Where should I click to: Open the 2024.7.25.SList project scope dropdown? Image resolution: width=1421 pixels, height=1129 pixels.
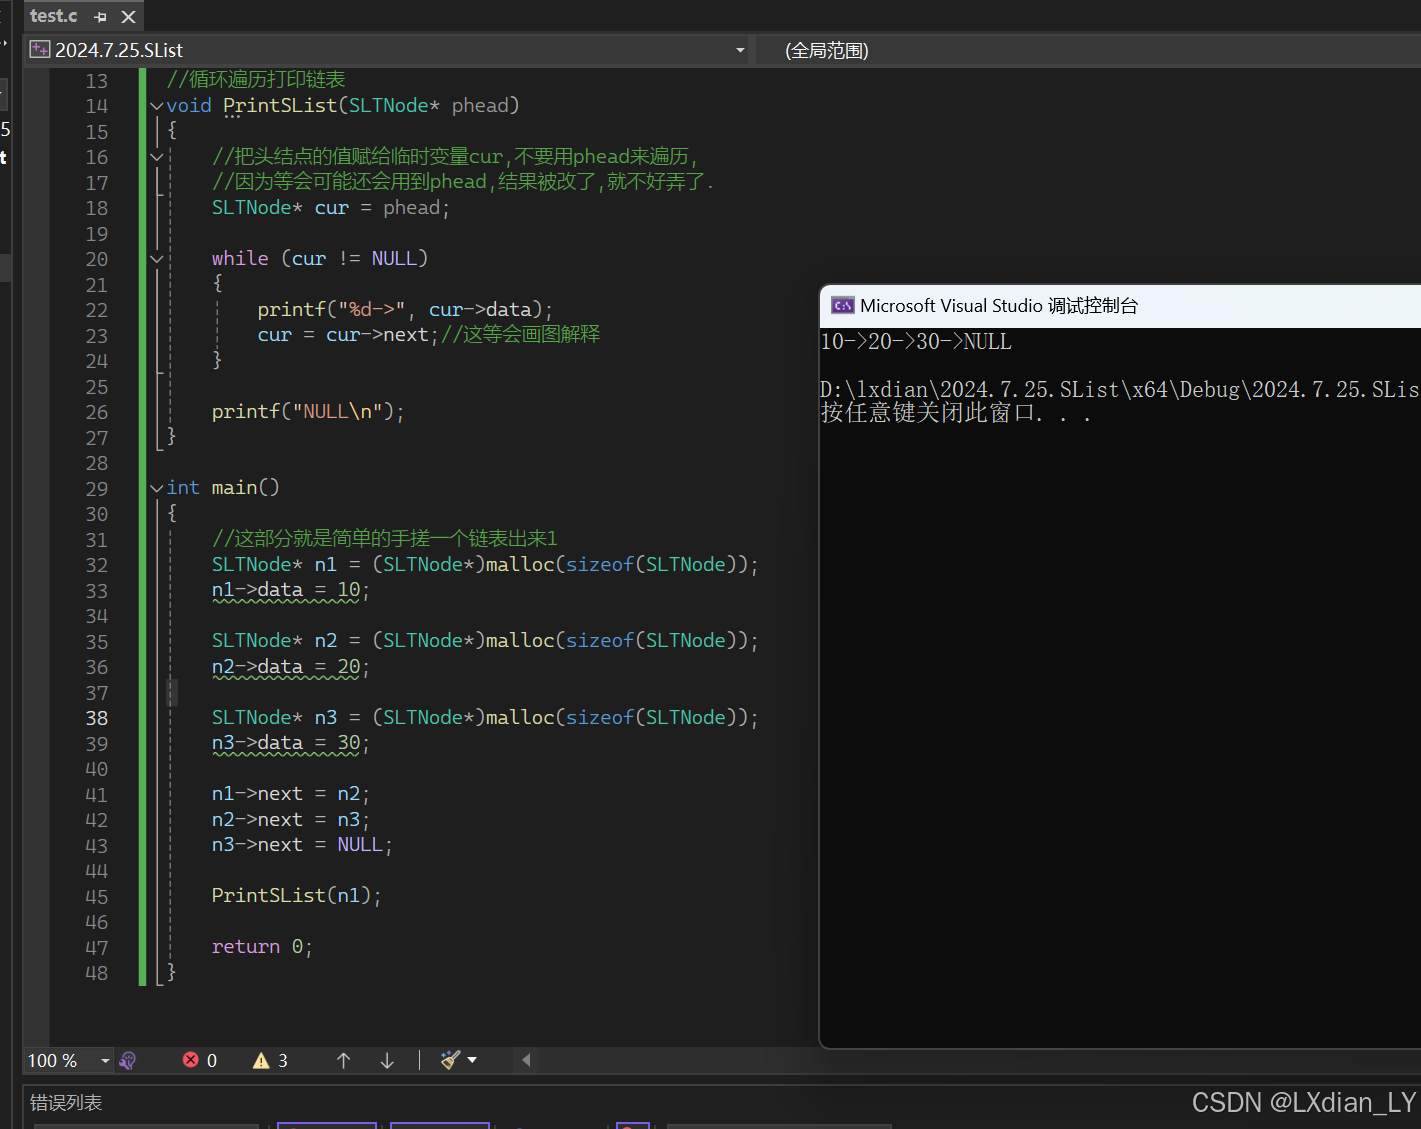[x=740, y=50]
